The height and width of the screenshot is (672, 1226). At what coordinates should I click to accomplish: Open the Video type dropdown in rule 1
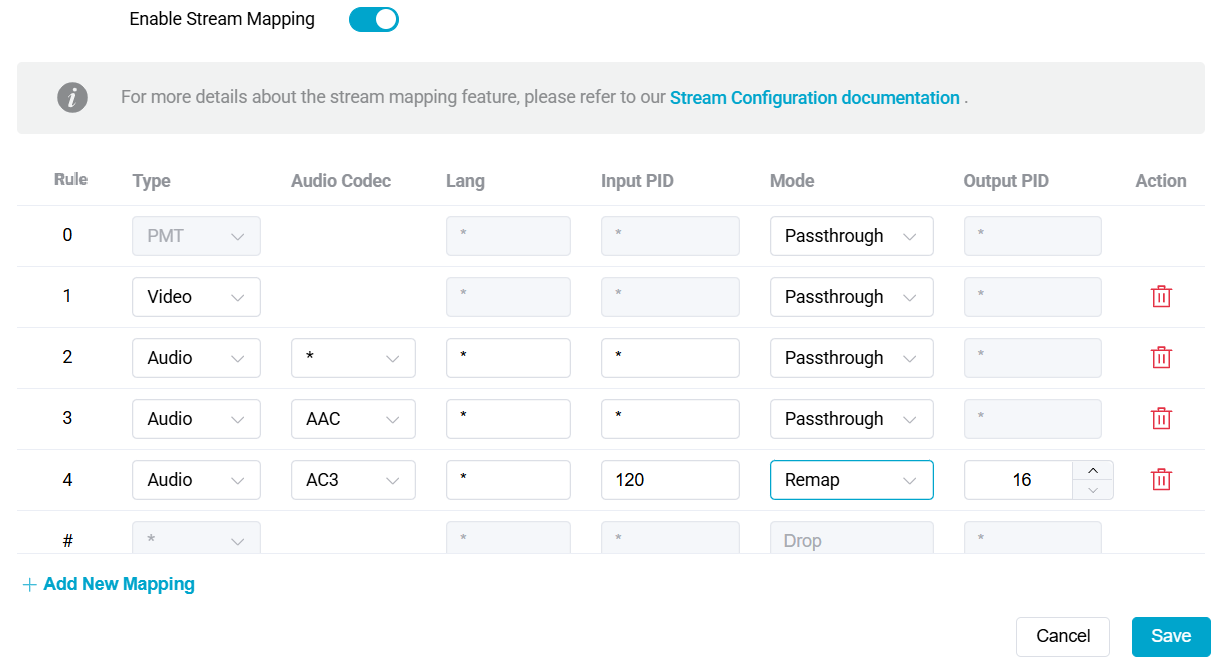[x=196, y=297]
